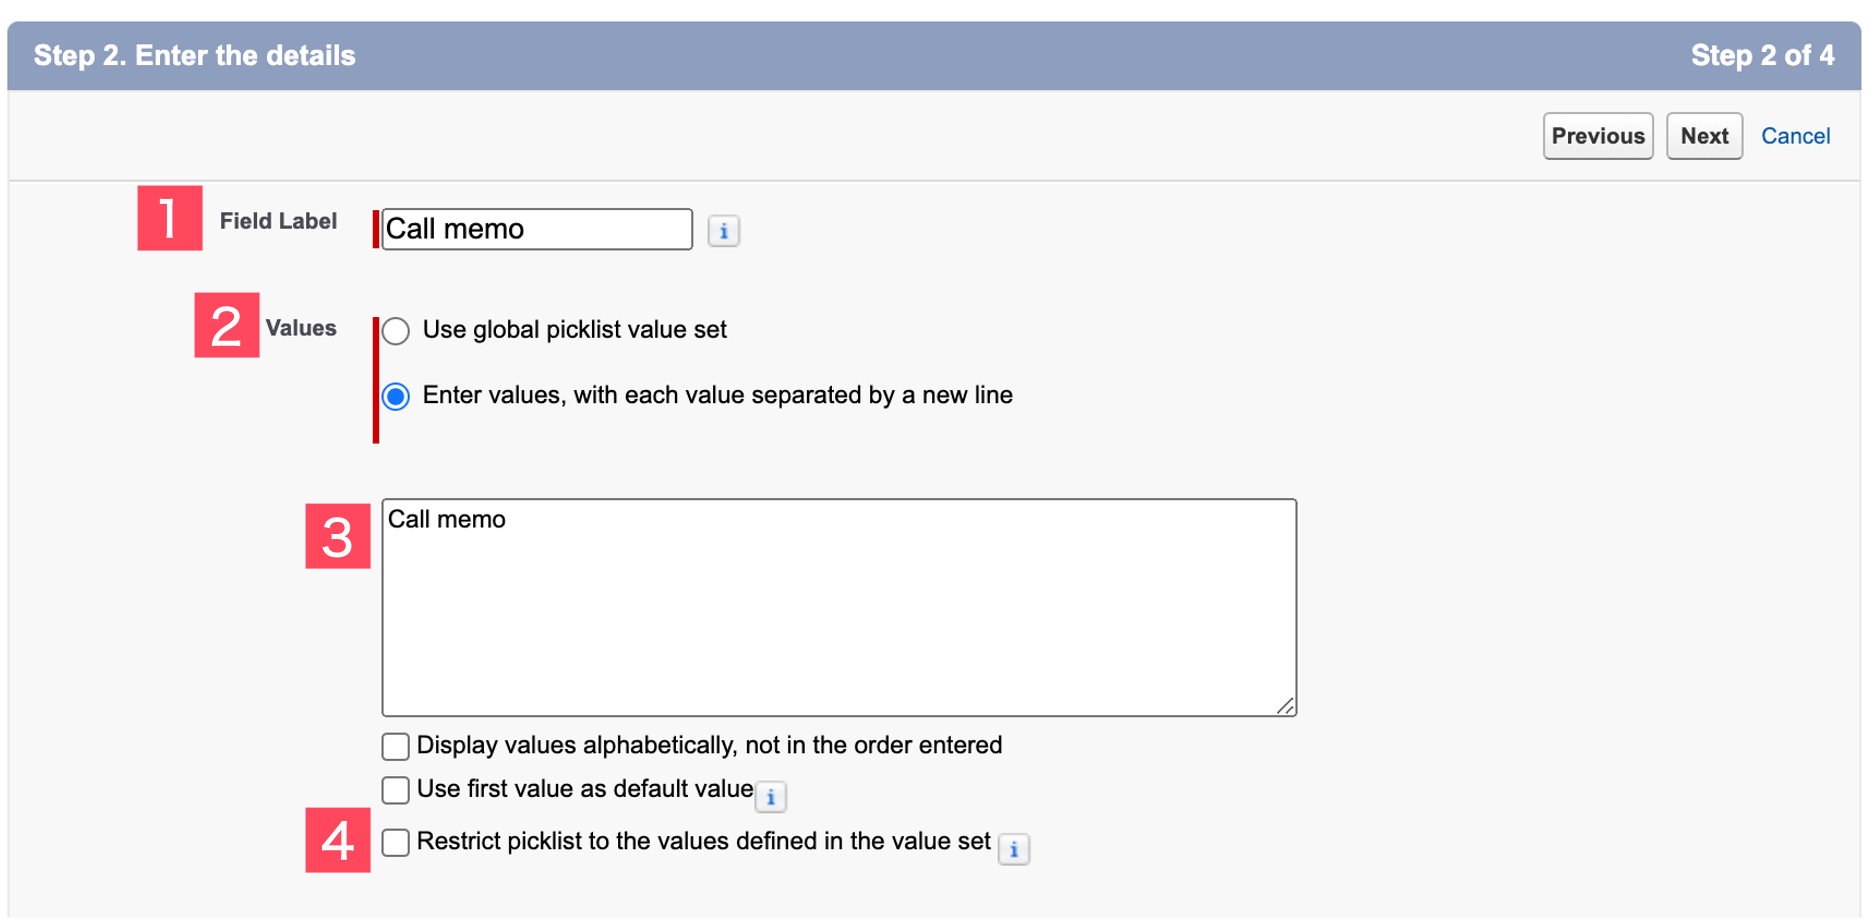
Task: Open the restrict picklist info tooltip
Action: click(x=1015, y=850)
